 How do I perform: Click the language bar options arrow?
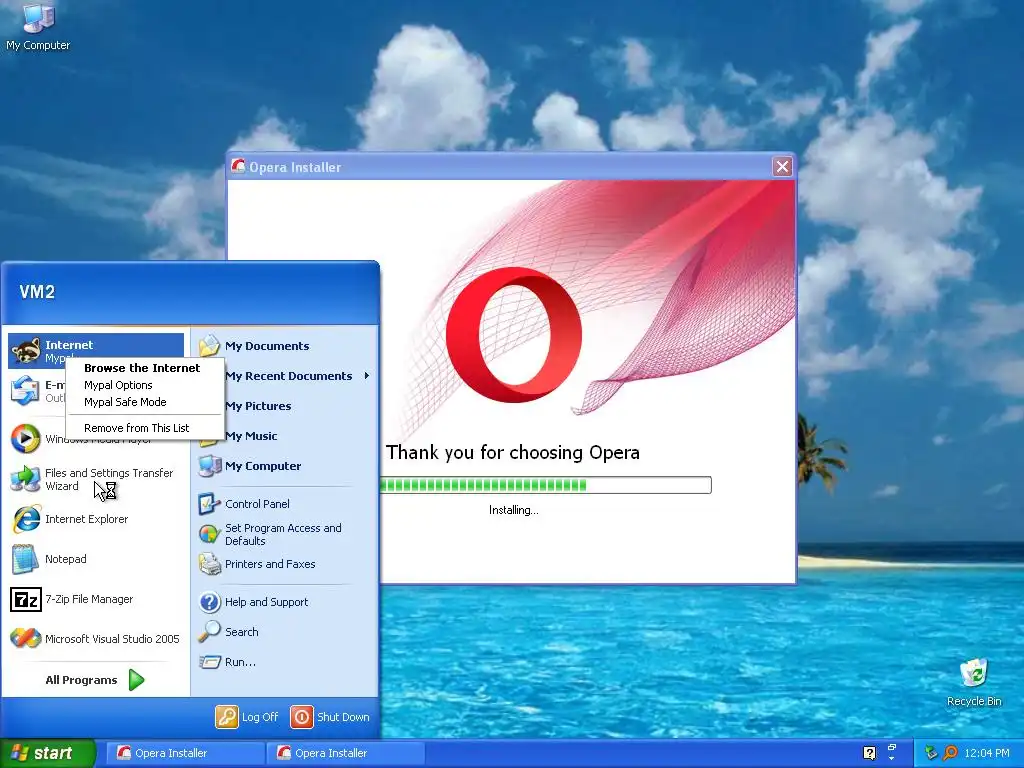point(891,759)
